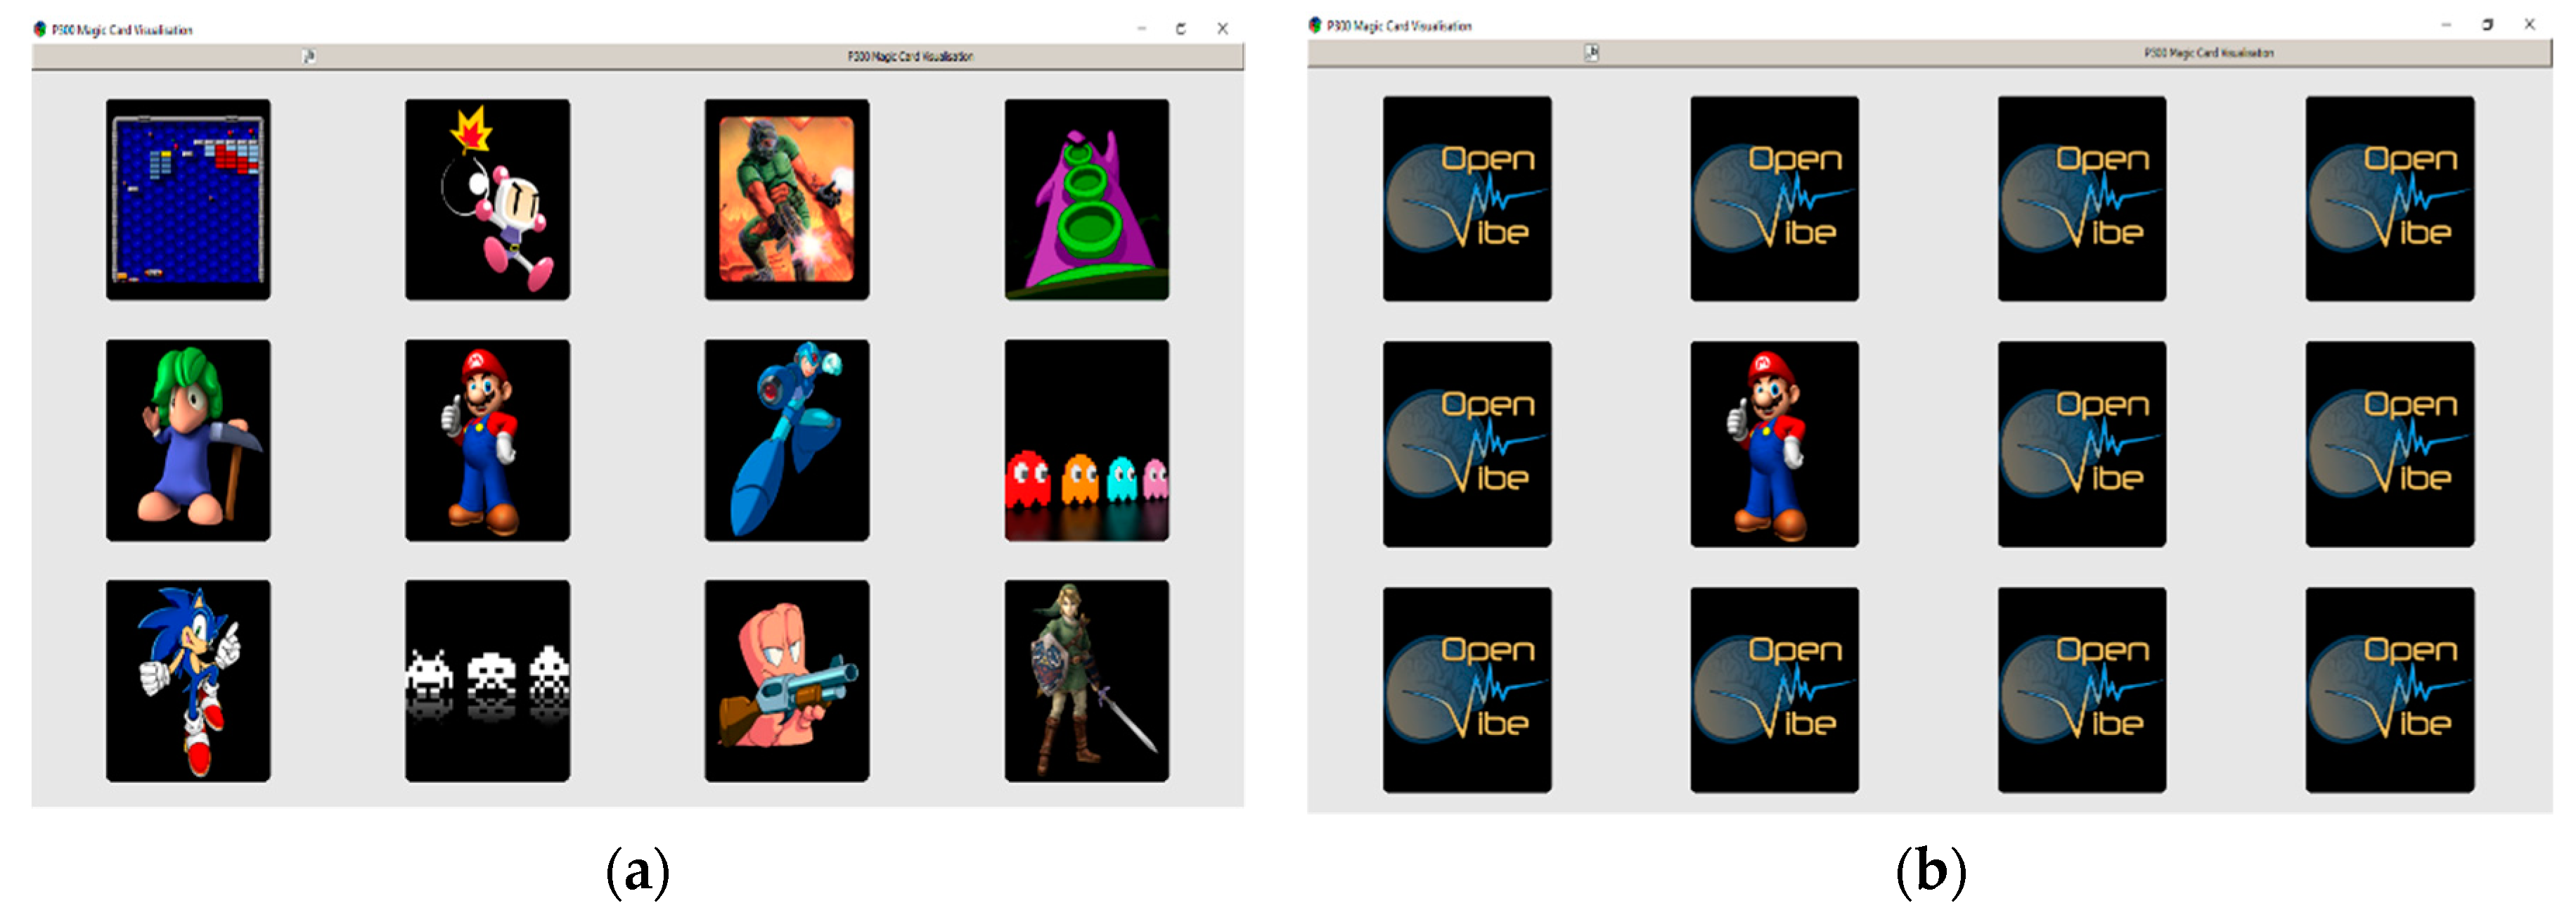Restore down the right P300 window

tap(2487, 25)
